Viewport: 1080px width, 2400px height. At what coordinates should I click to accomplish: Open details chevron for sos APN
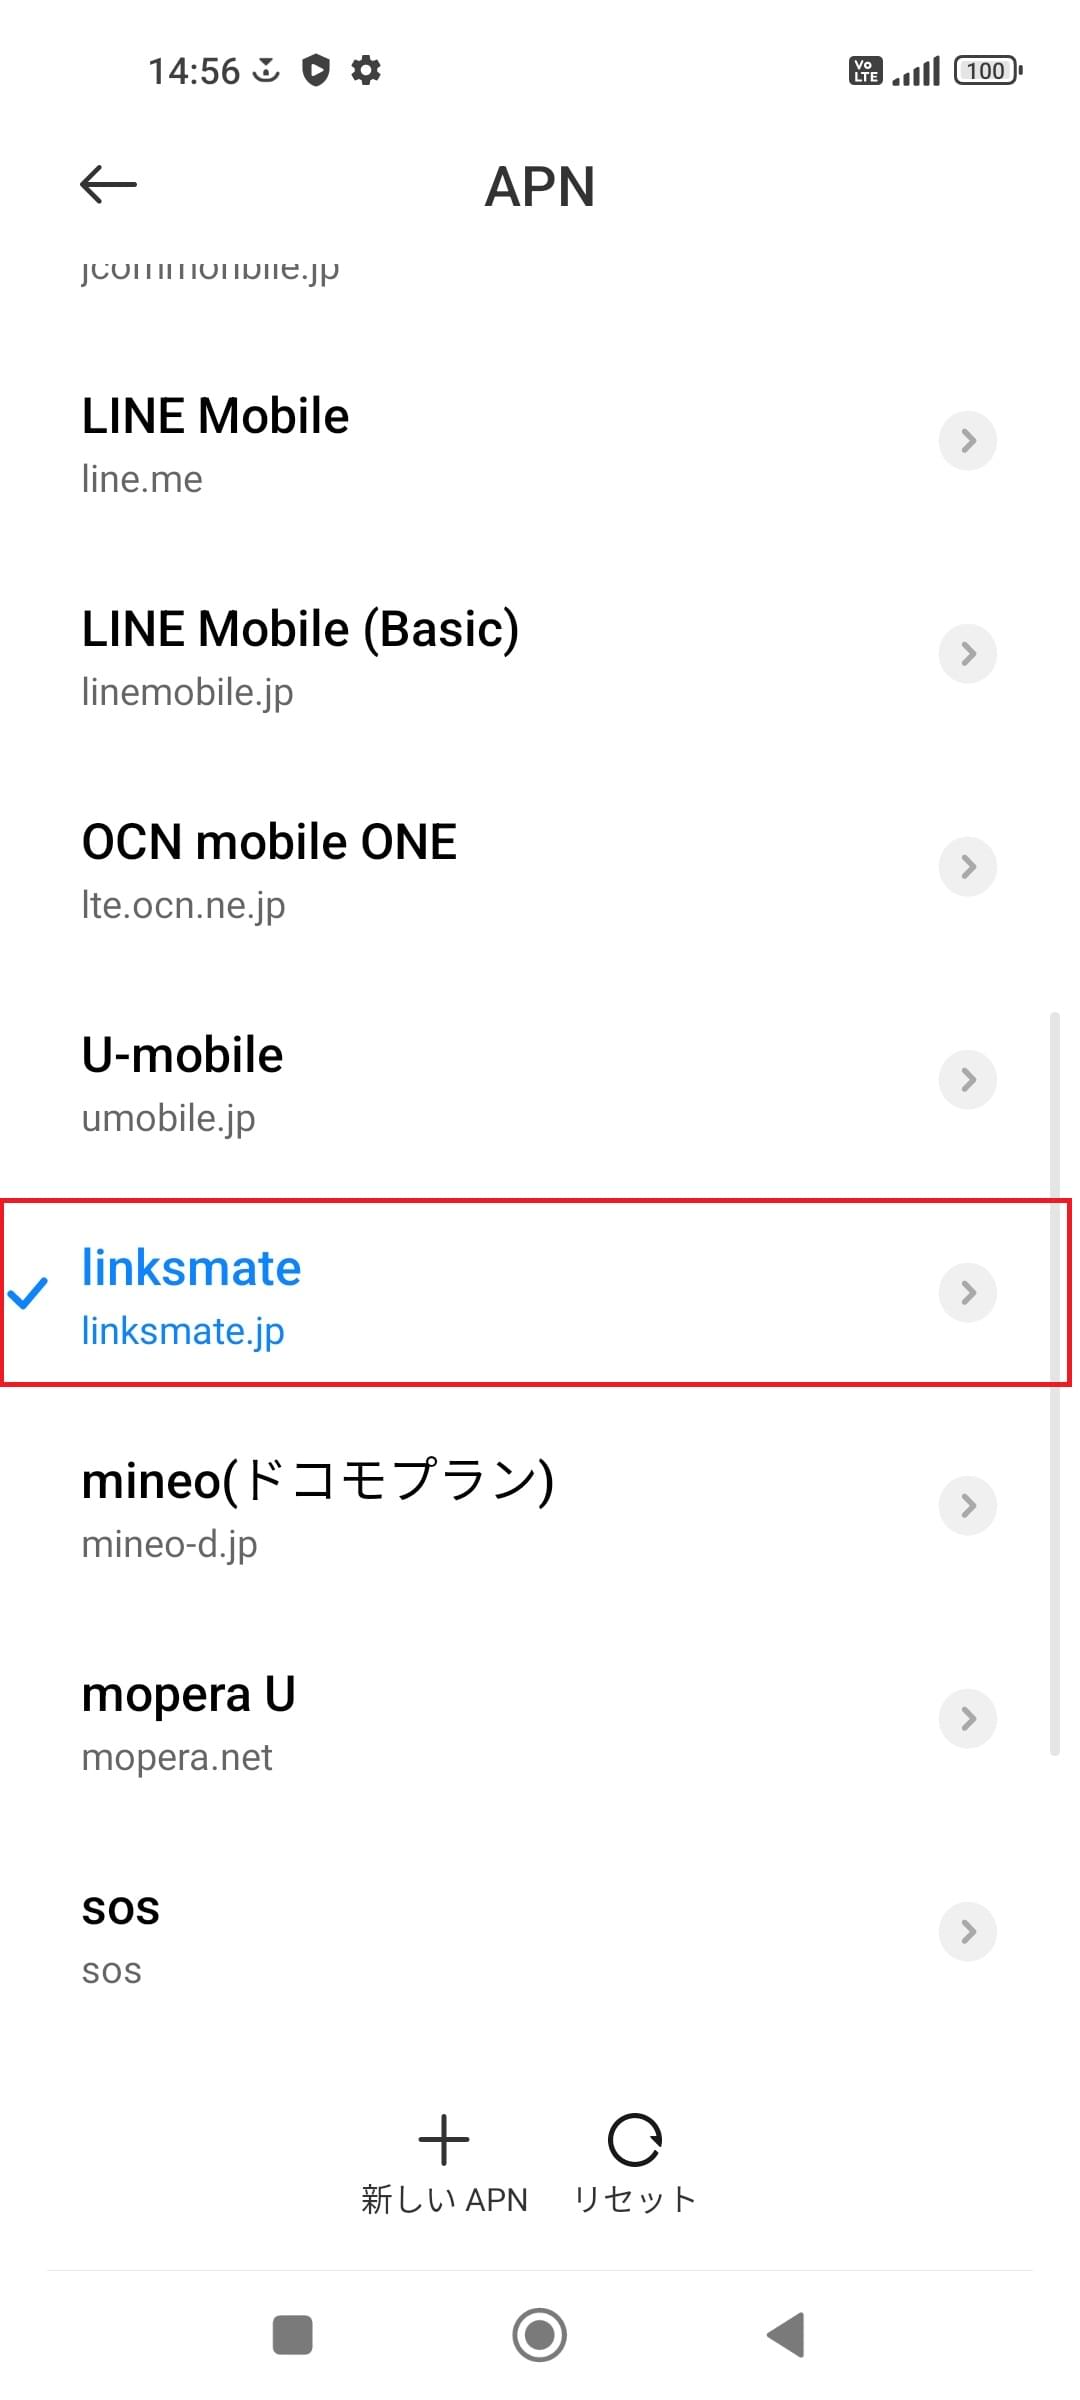click(967, 1932)
